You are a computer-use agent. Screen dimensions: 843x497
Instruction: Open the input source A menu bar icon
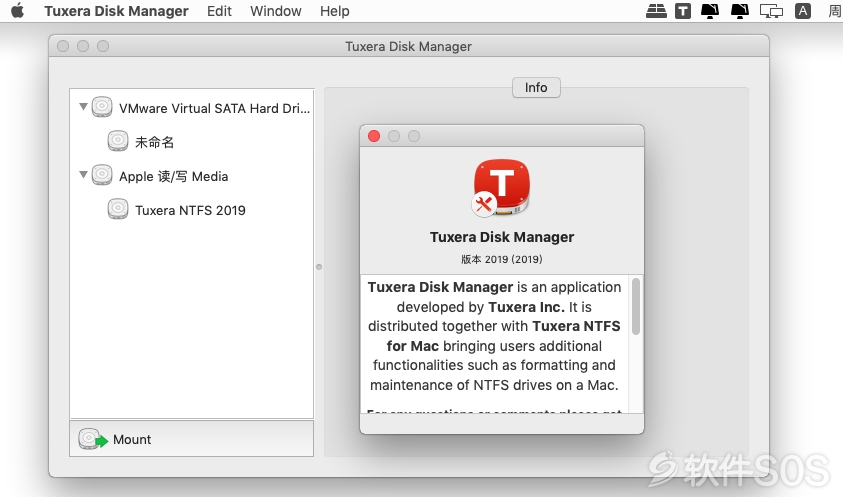tap(803, 11)
